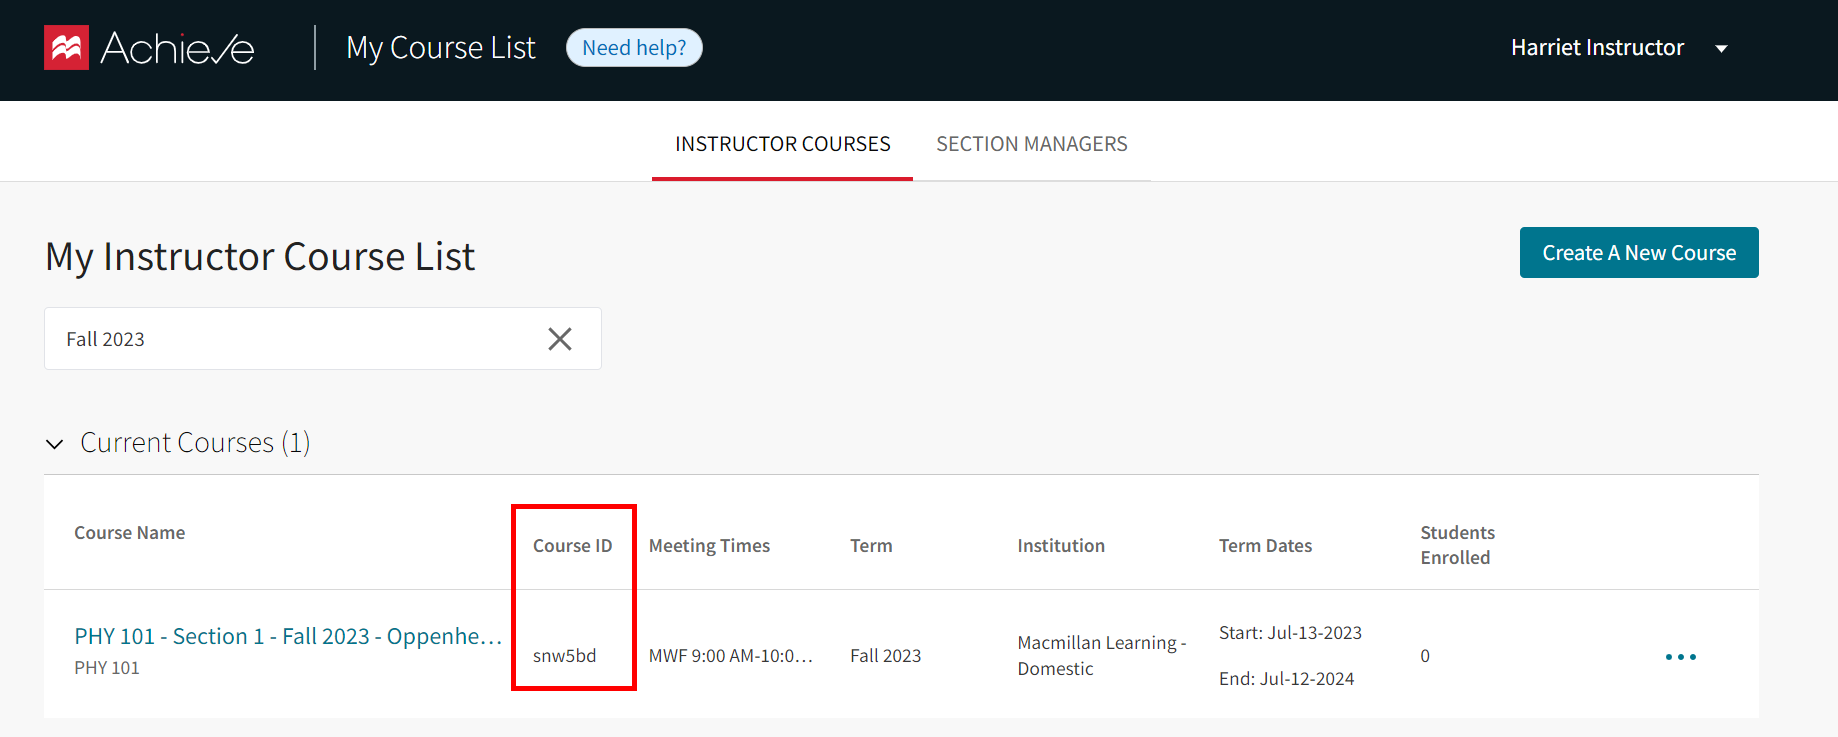Open Harriet Instructor account dropdown arrow

click(x=1721, y=49)
